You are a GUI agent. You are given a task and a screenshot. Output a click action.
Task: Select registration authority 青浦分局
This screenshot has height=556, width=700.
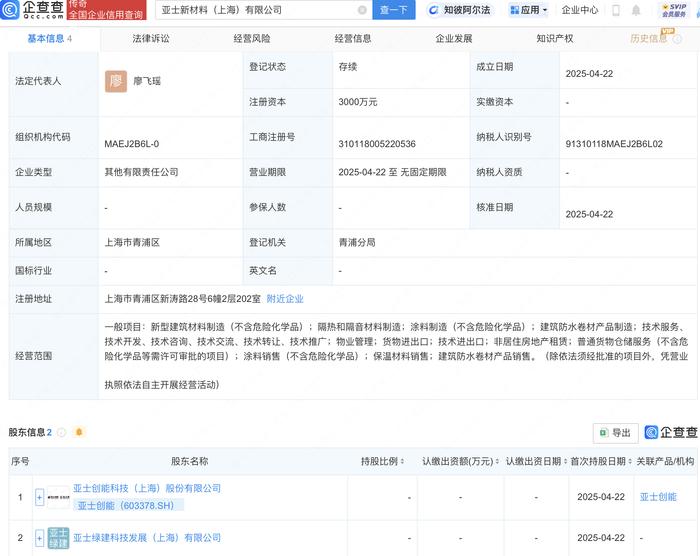(x=357, y=242)
